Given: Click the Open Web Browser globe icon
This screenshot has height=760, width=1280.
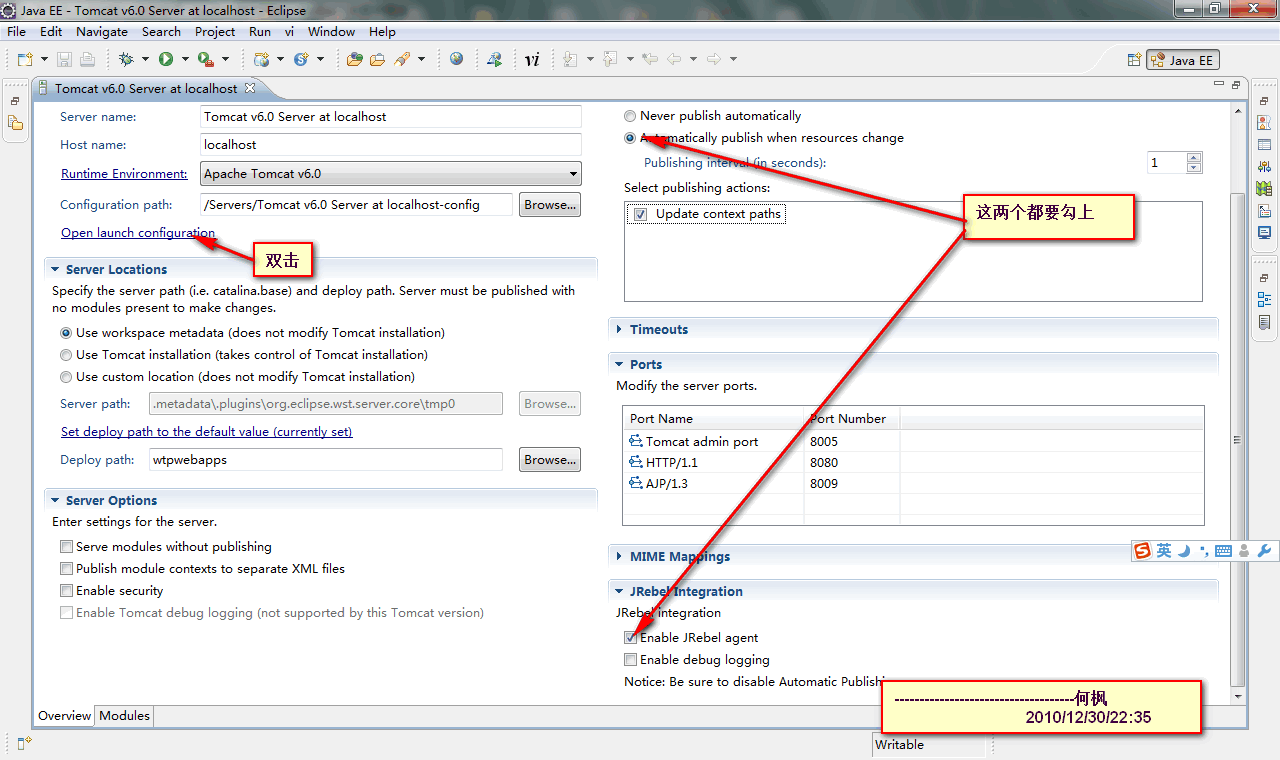Looking at the screenshot, I should coord(457,60).
